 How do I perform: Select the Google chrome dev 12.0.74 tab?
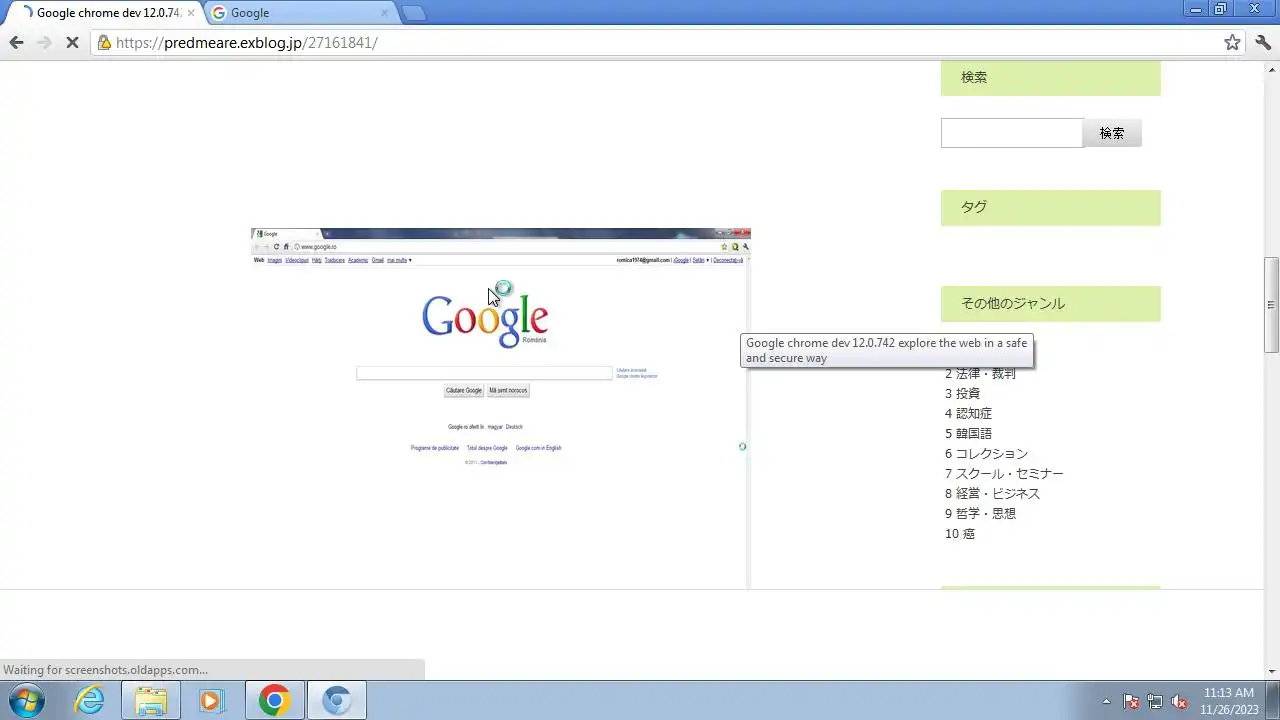105,13
